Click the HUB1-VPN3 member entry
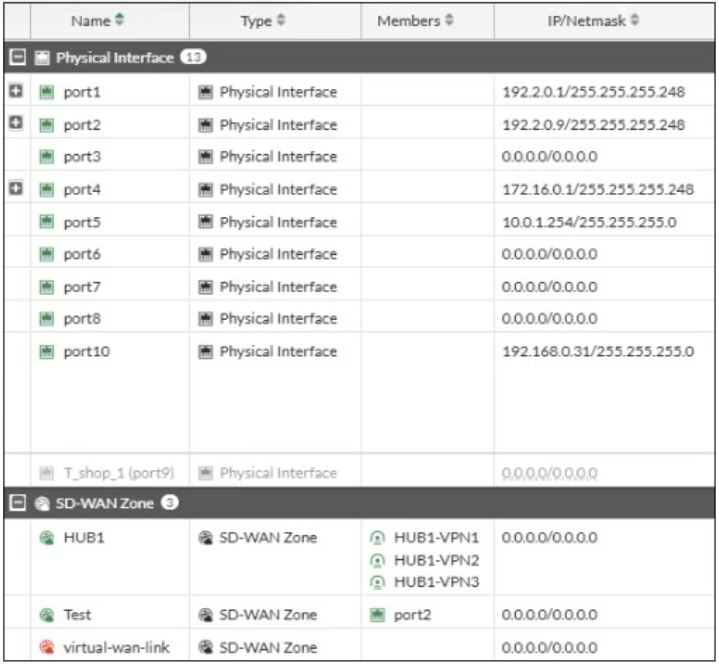This screenshot has height=664, width=719. 436,581
